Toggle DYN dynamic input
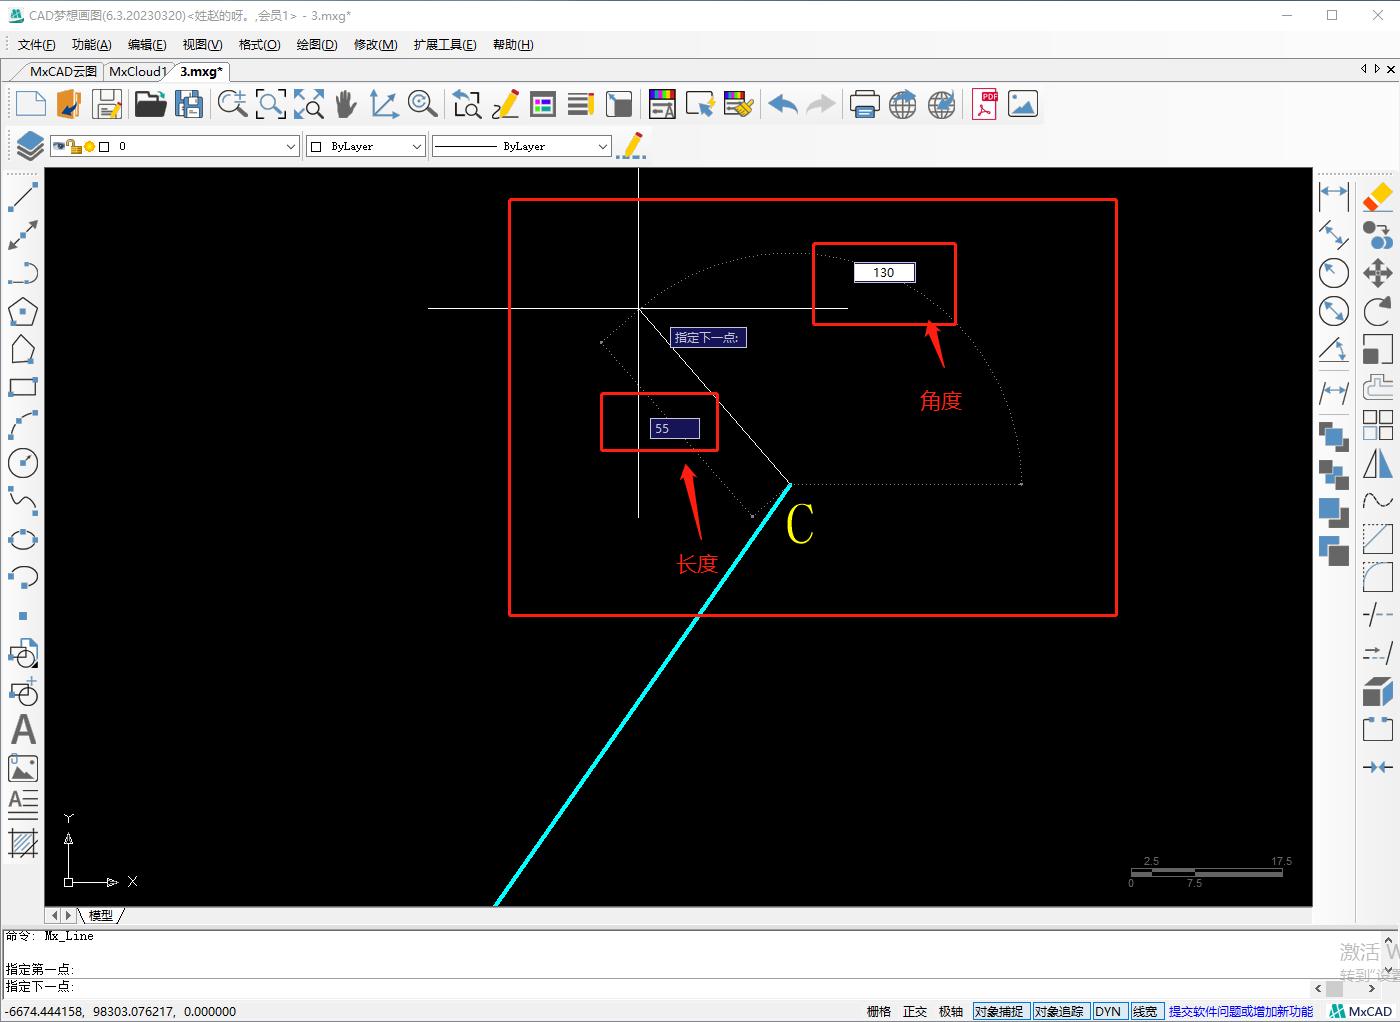 click(1107, 1011)
